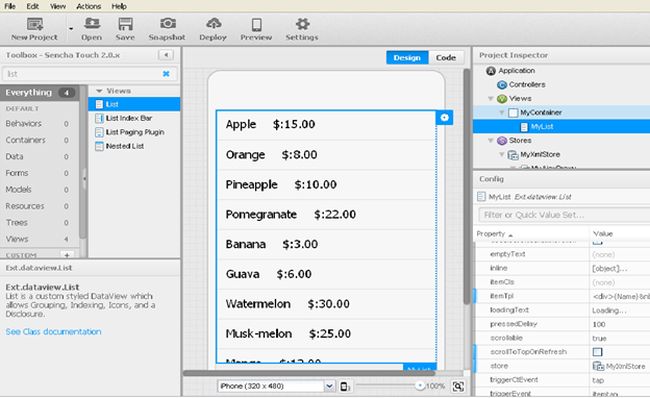Adjust the canvas zoom slider handle

point(420,386)
